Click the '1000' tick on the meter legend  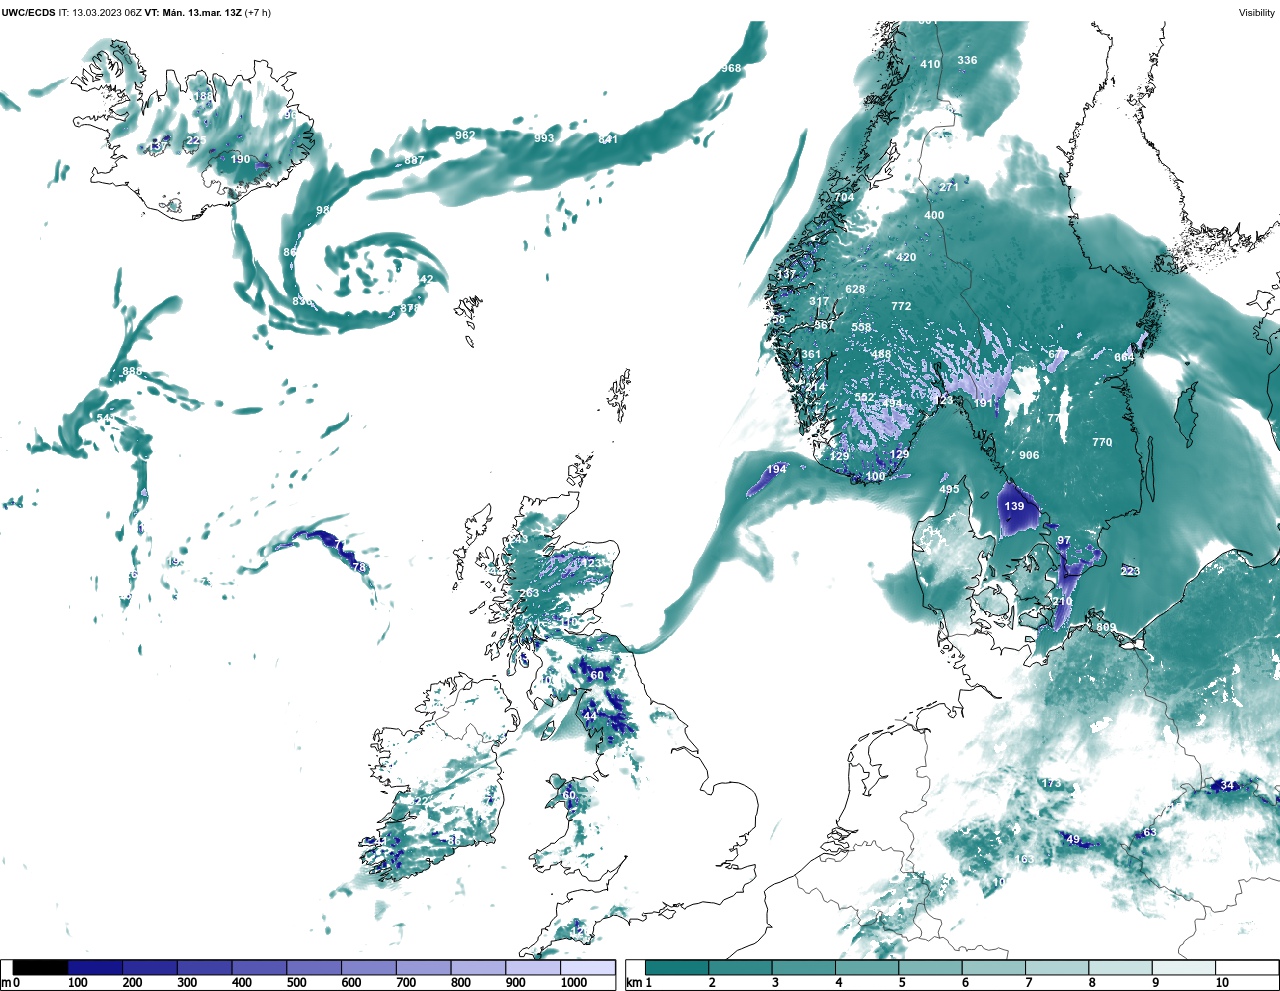click(574, 983)
